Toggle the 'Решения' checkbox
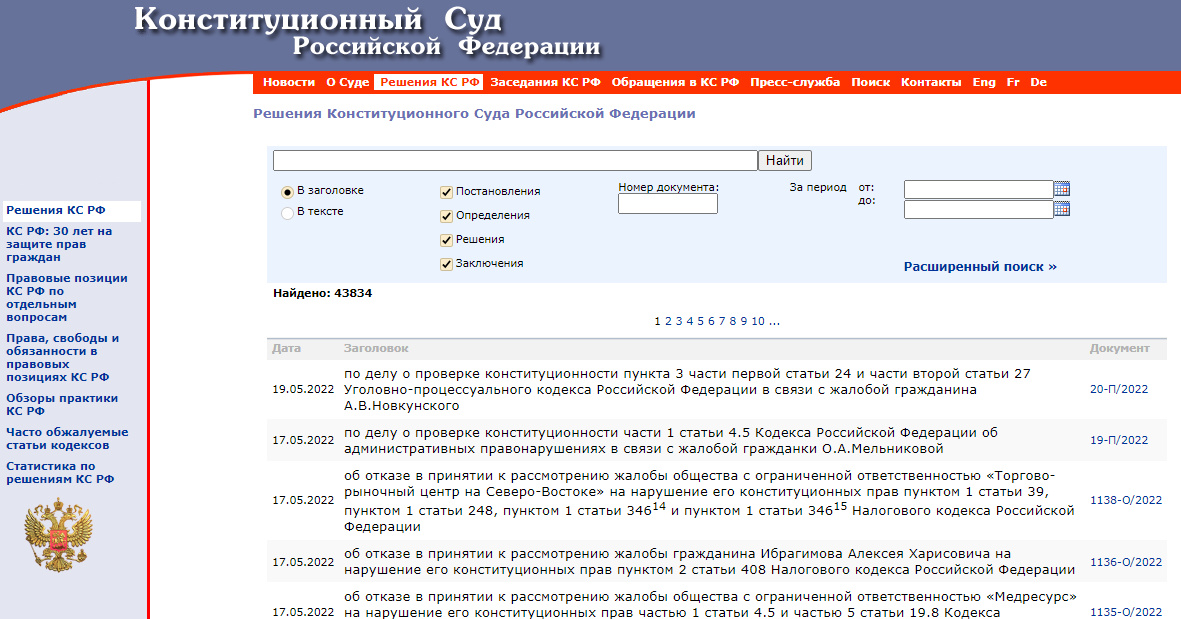Viewport: 1181px width, 619px height. pos(446,240)
